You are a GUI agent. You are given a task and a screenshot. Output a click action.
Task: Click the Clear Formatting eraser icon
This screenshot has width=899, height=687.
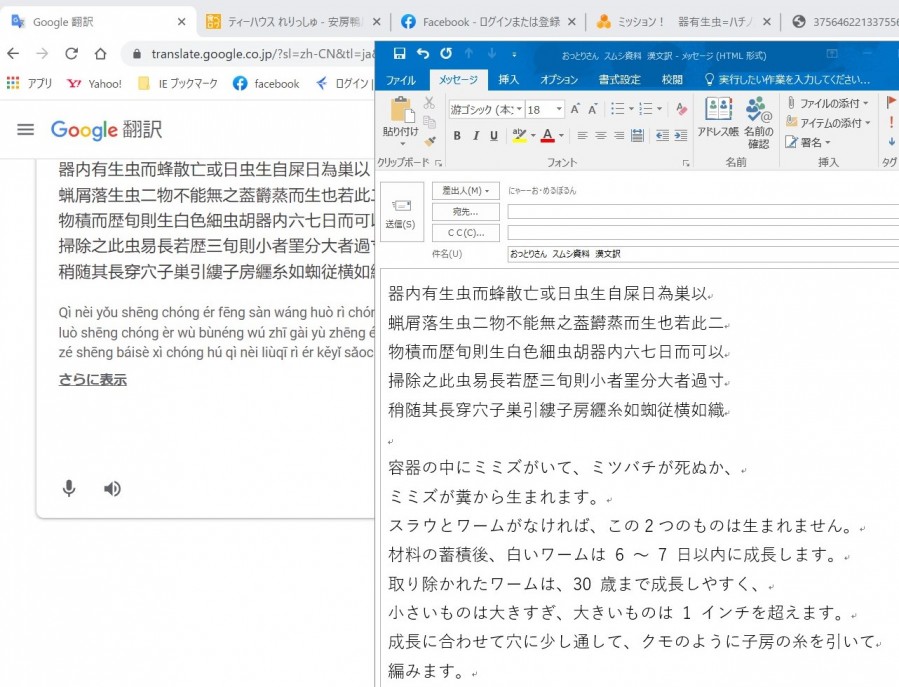pos(681,109)
